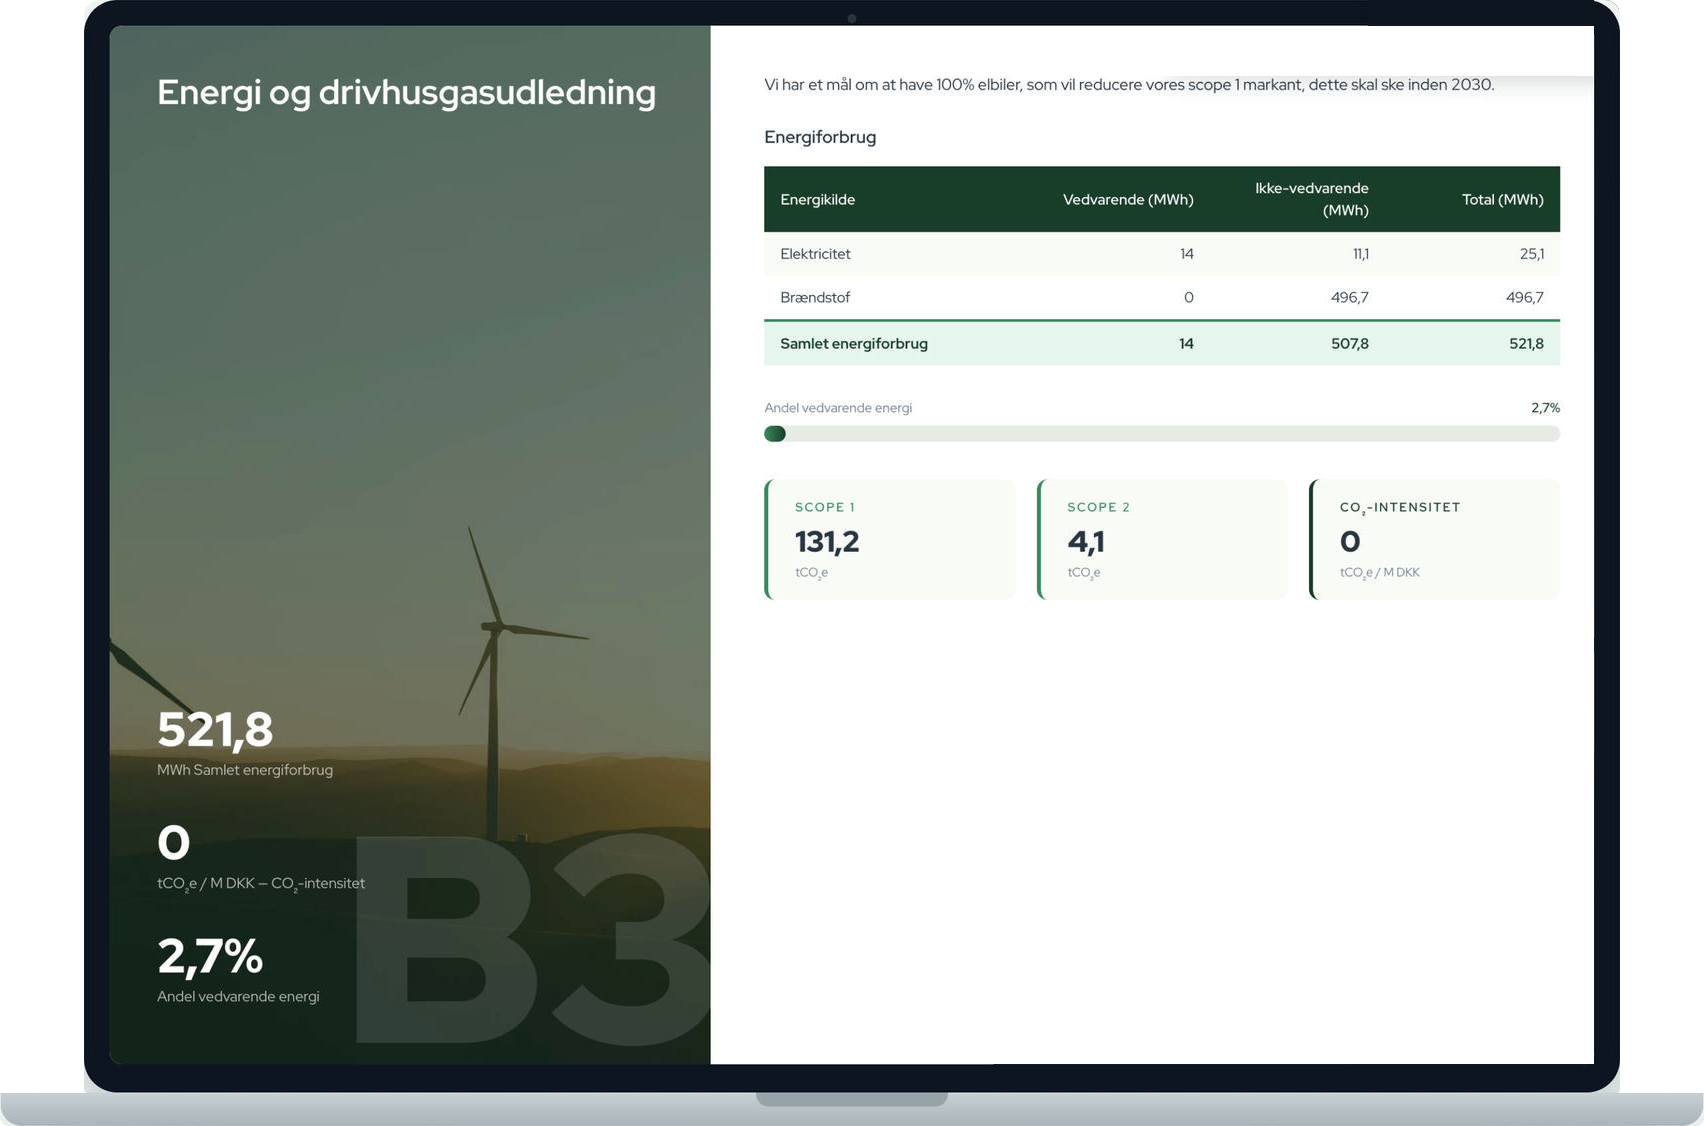Screen dimensions: 1704x1126
Task: Click the Brændstof vedvarende value 0
Action: (1188, 297)
